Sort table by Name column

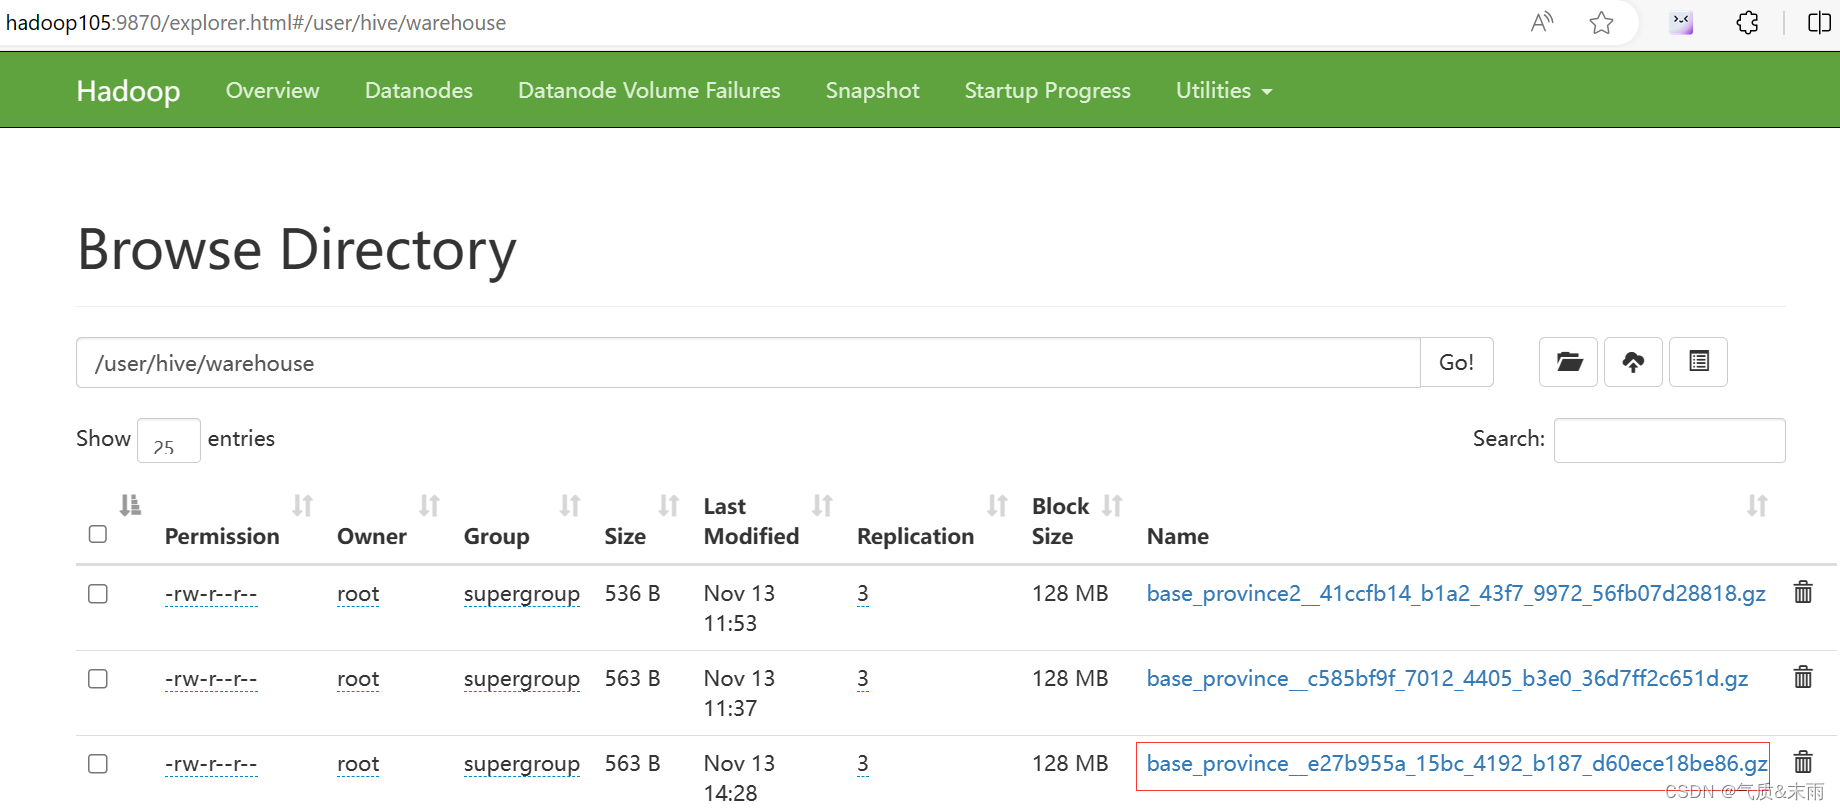coord(1757,505)
